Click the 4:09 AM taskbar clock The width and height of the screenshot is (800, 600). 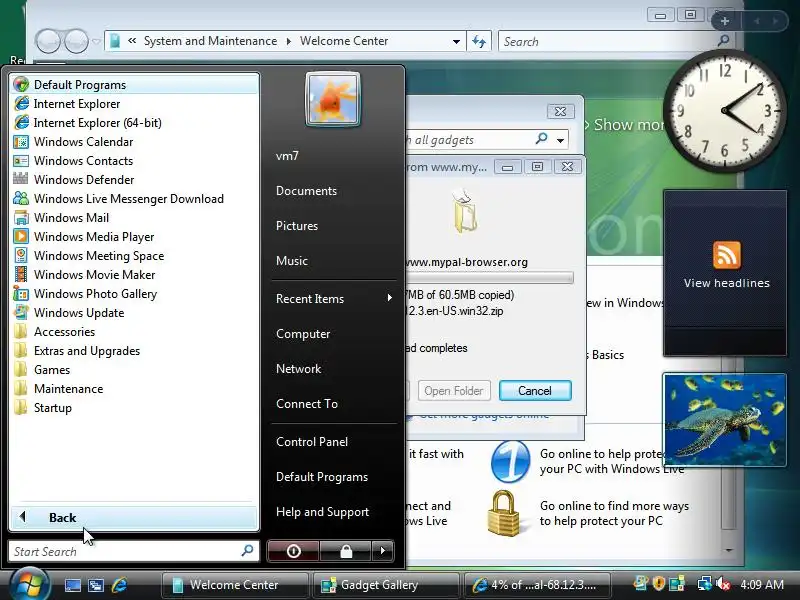tap(762, 585)
